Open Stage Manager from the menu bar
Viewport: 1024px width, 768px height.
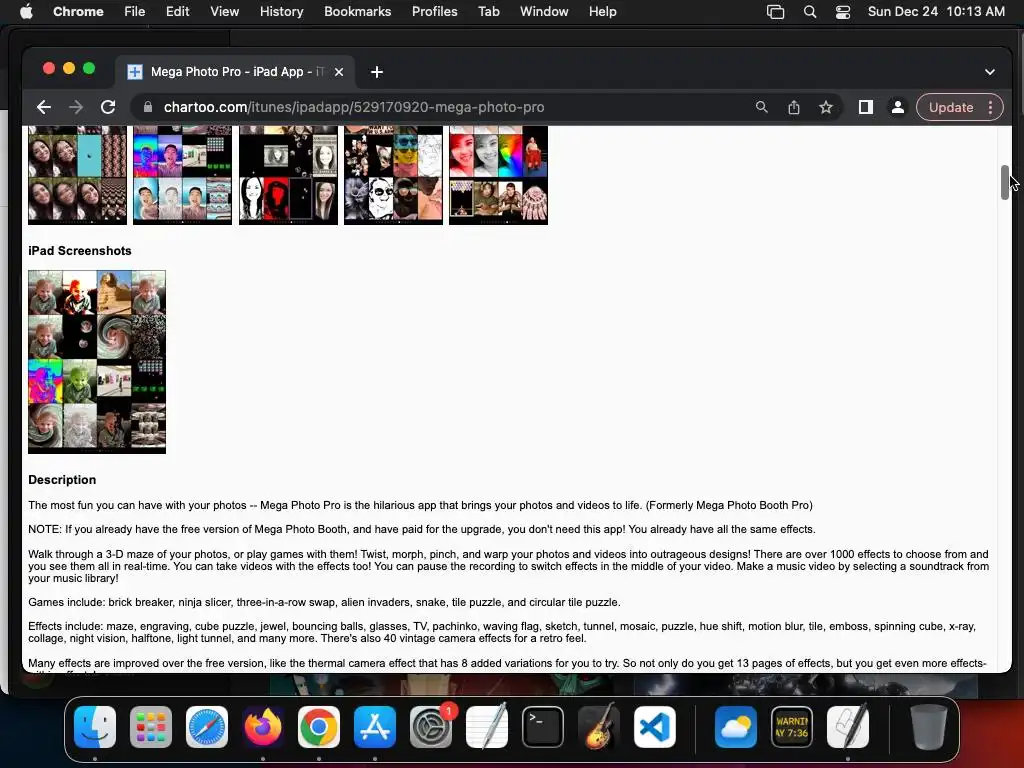click(x=775, y=11)
